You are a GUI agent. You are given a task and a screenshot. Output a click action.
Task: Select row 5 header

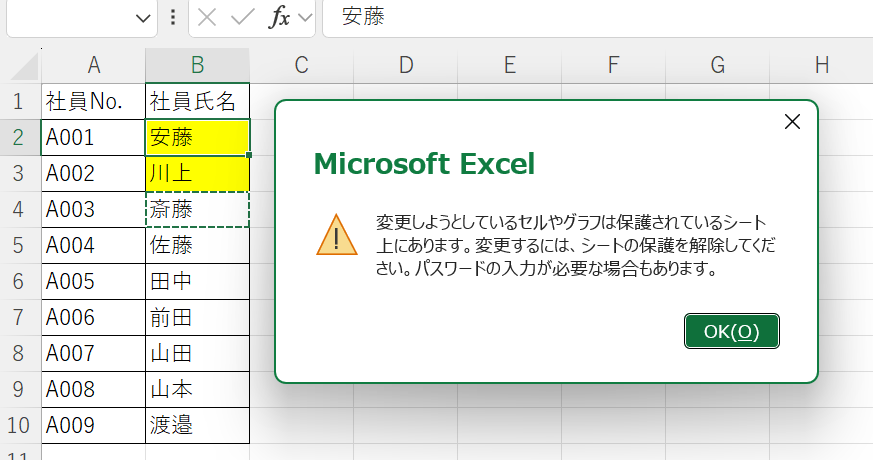(19, 246)
